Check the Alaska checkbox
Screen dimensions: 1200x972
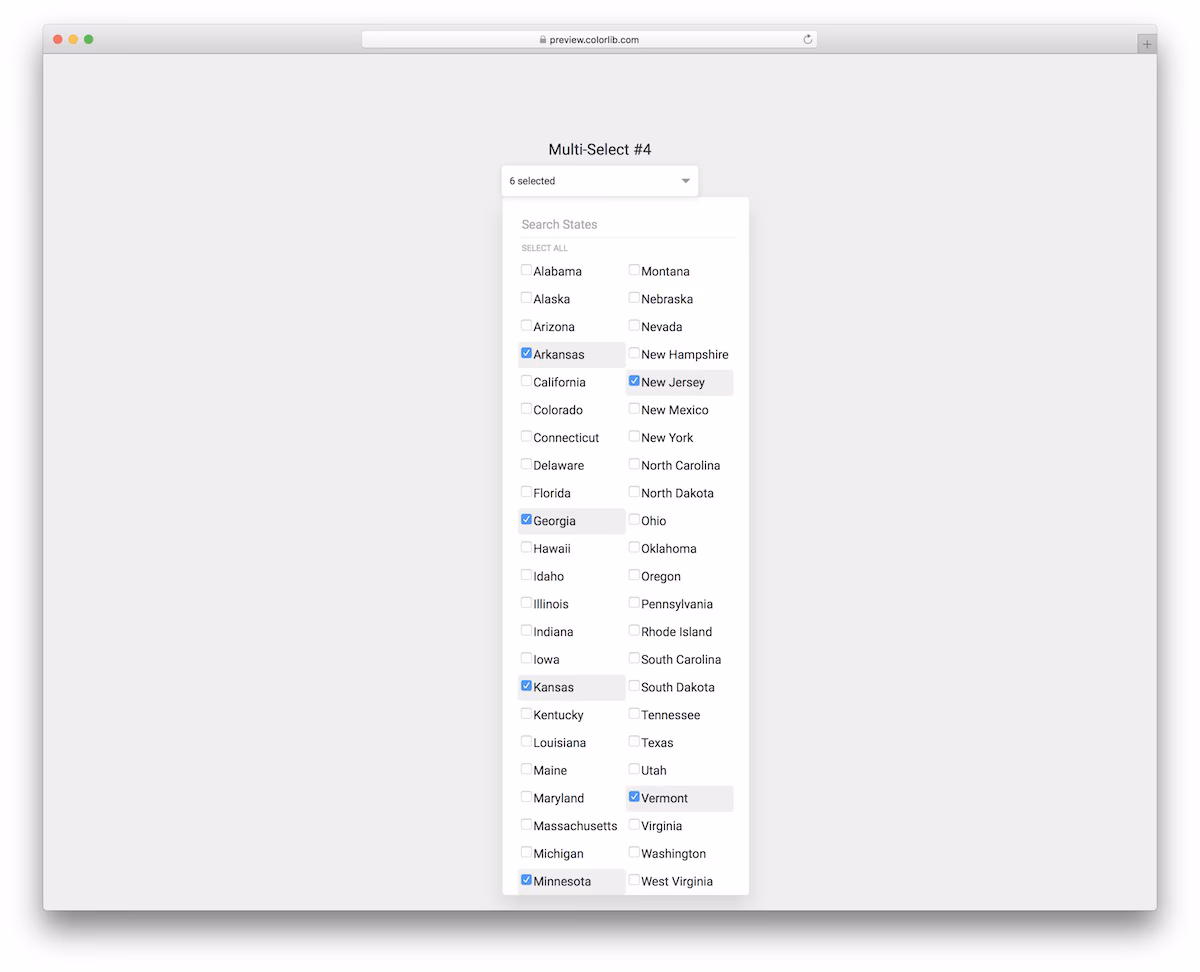526,298
